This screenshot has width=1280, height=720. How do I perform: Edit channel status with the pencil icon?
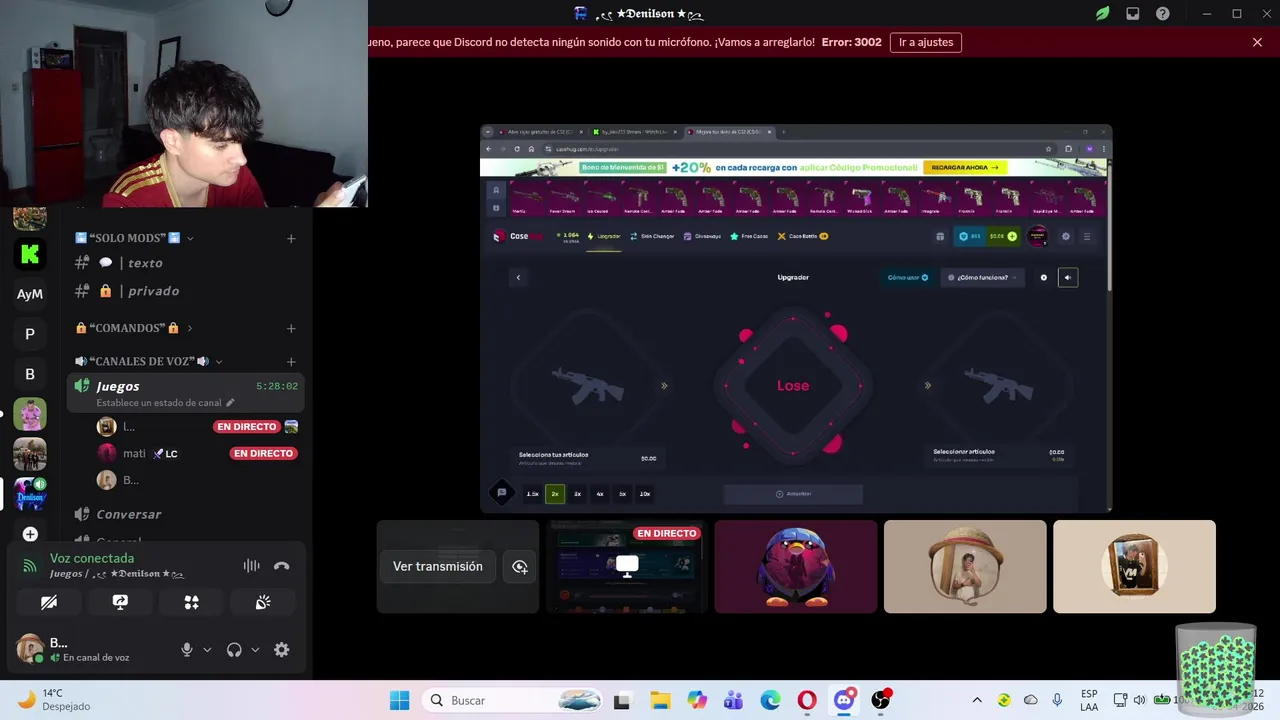click(230, 403)
